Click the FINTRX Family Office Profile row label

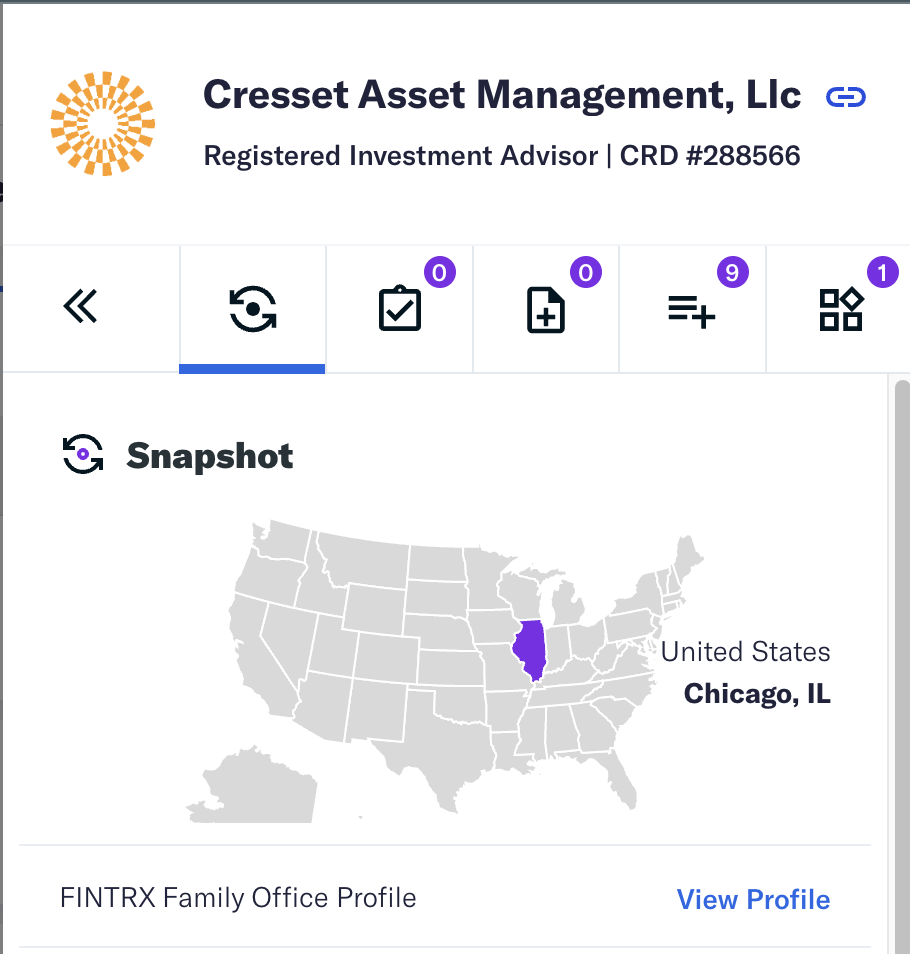(238, 897)
